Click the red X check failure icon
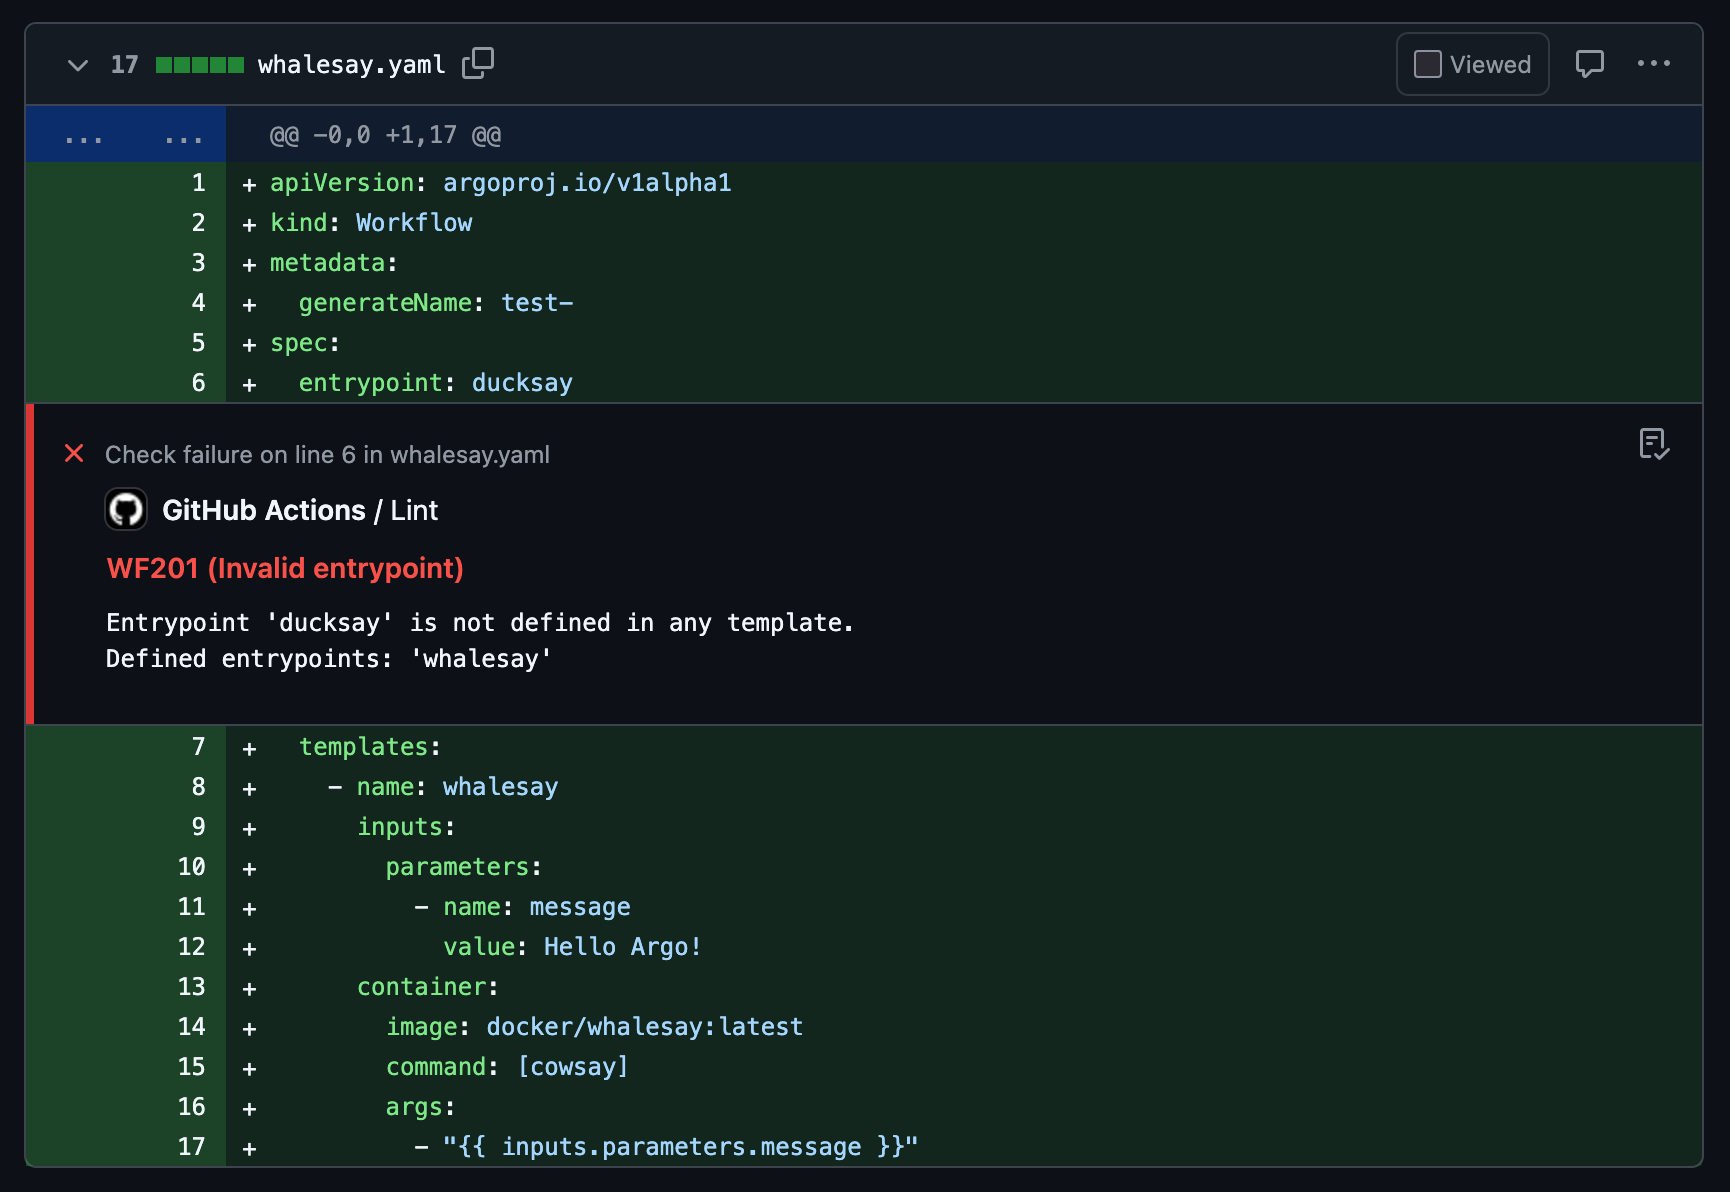1730x1192 pixels. 74,454
